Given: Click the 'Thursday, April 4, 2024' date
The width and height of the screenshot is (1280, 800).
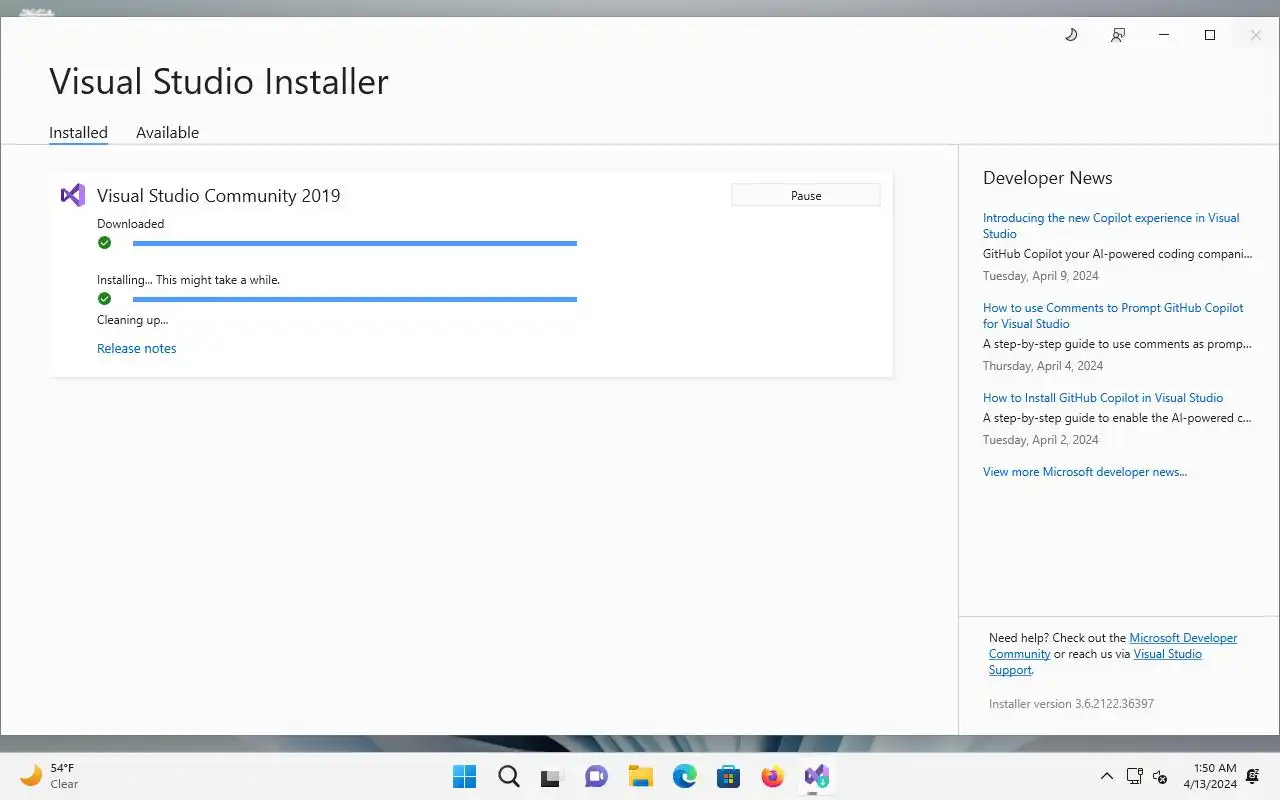Looking at the screenshot, I should 1043,365.
